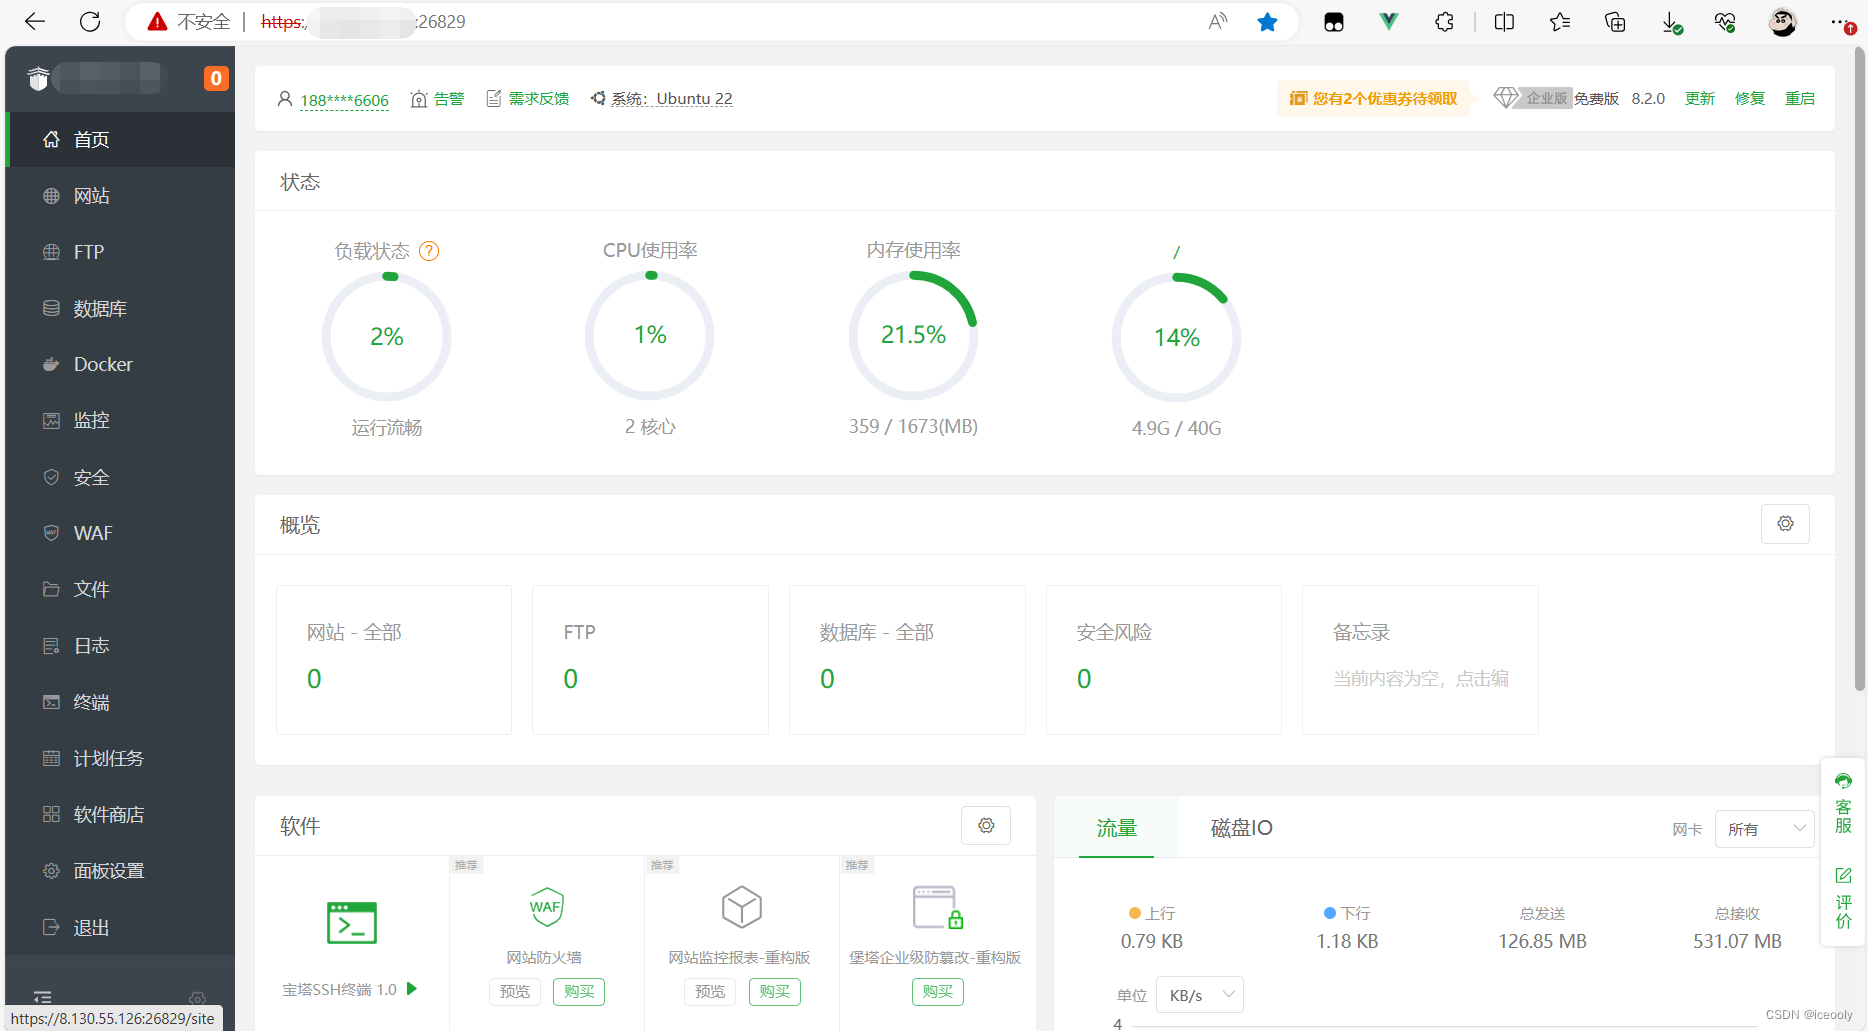Open the 数据库 - 全部 overview card
The height and width of the screenshot is (1031, 1868).
tap(907, 660)
